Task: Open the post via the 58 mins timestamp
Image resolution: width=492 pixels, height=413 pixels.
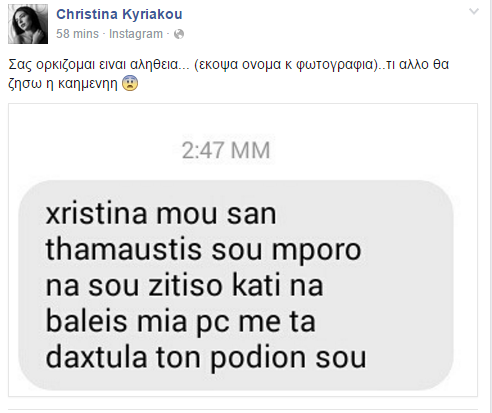Action: (77, 34)
